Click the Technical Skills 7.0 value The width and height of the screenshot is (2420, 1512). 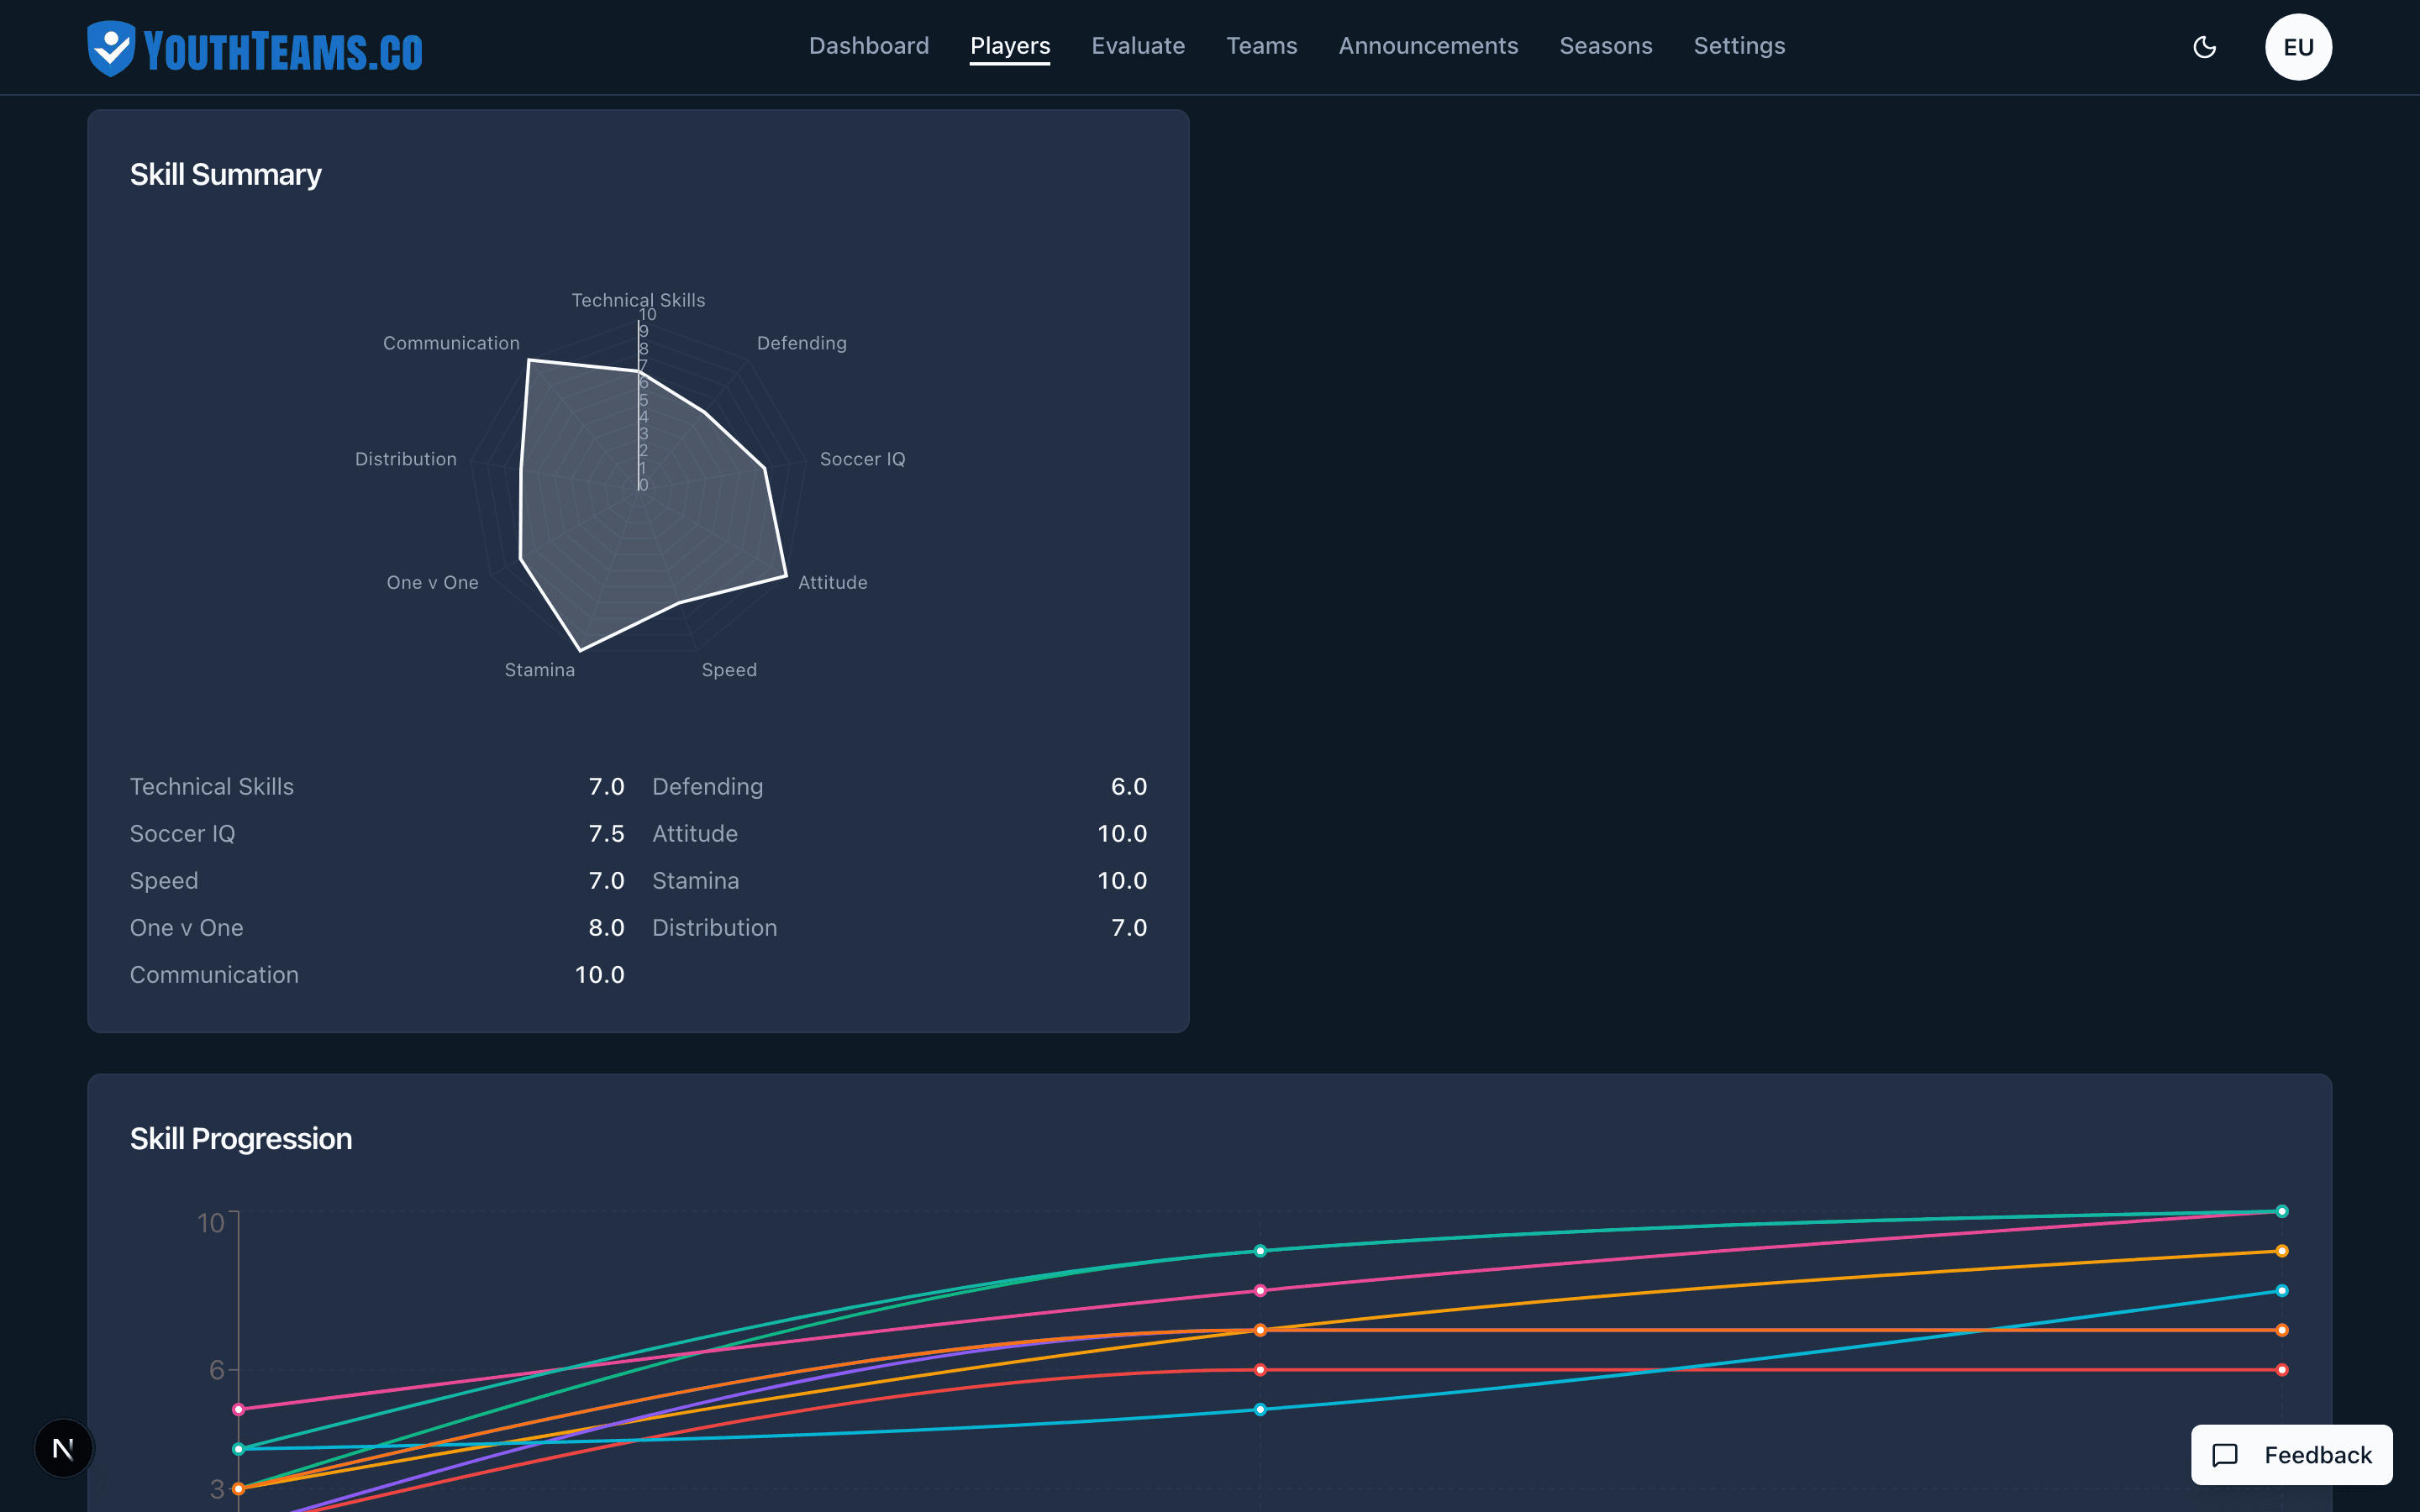pos(606,787)
